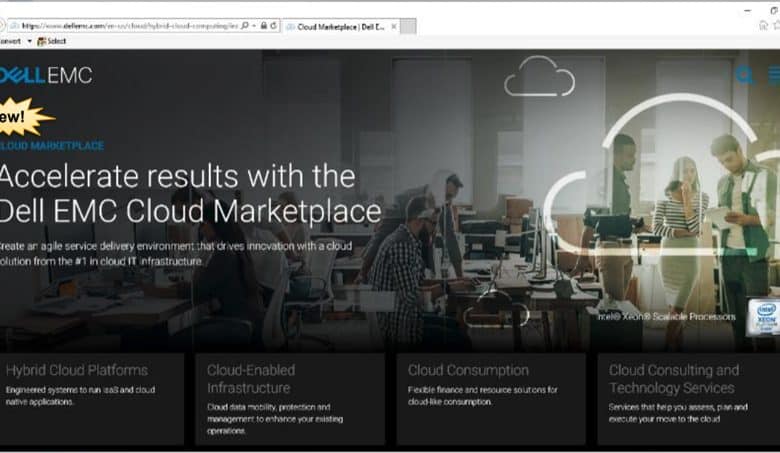780x453 pixels.
Task: Expand the address bar autocomplete dropdown arrow
Action: [x=254, y=25]
